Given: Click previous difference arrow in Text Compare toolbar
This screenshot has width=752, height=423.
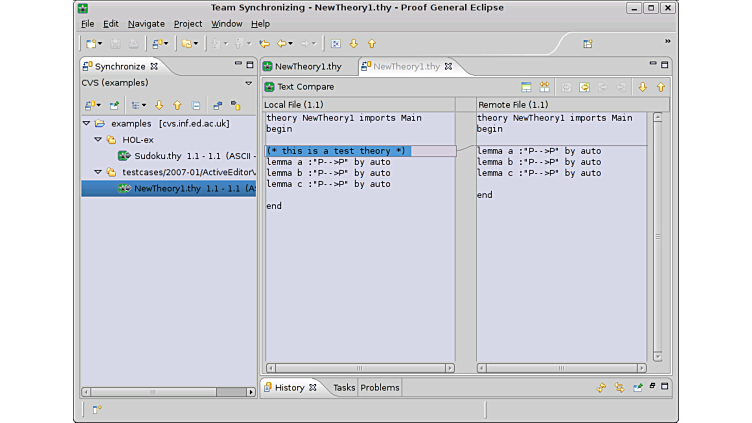Looking at the screenshot, I should click(660, 87).
